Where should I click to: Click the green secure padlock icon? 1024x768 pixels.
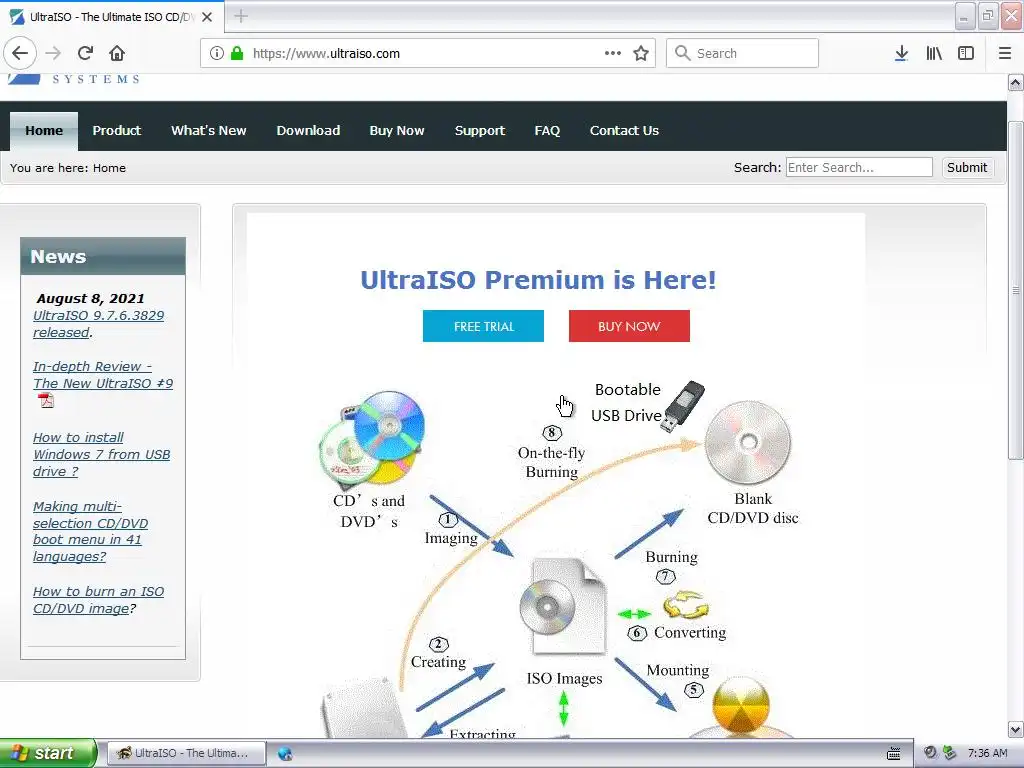[x=237, y=53]
